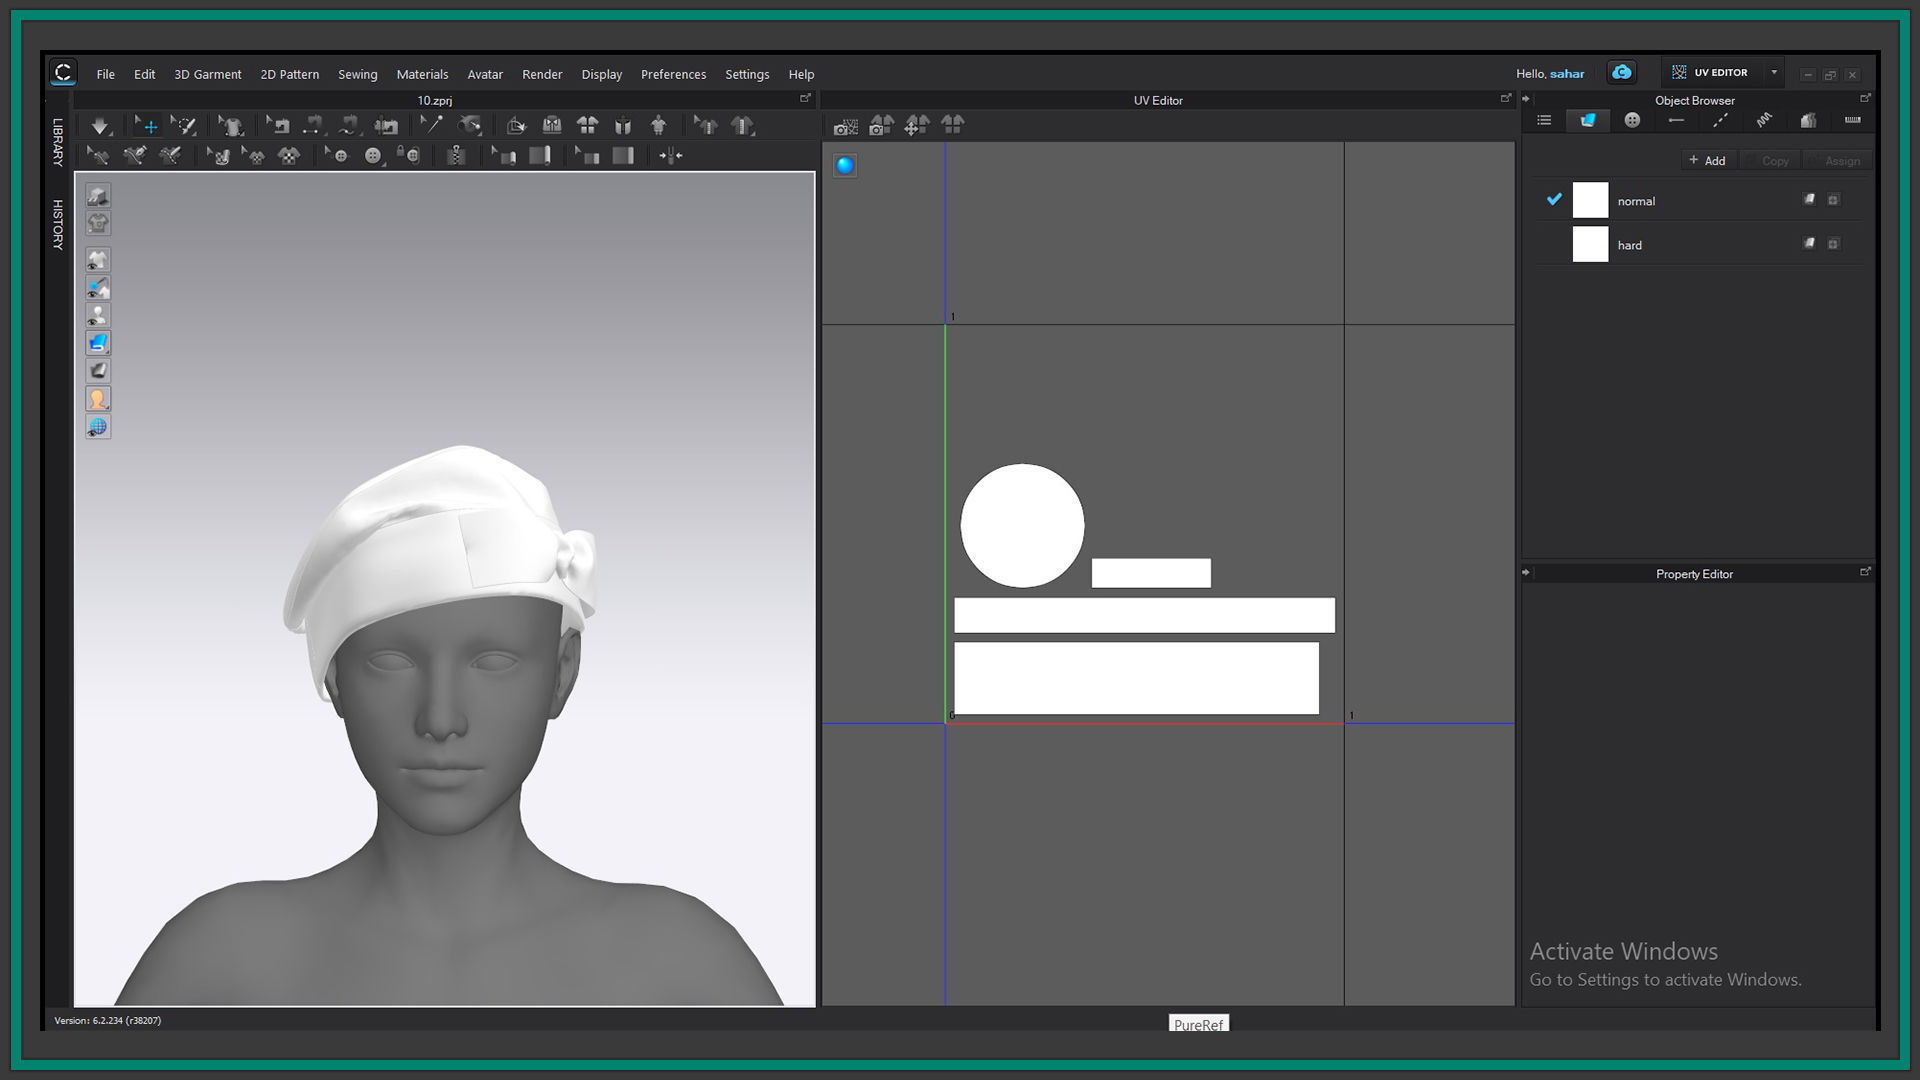This screenshot has width=1920, height=1080.
Task: Open the measure ruler tab in Object Browser
Action: [x=1852, y=121]
